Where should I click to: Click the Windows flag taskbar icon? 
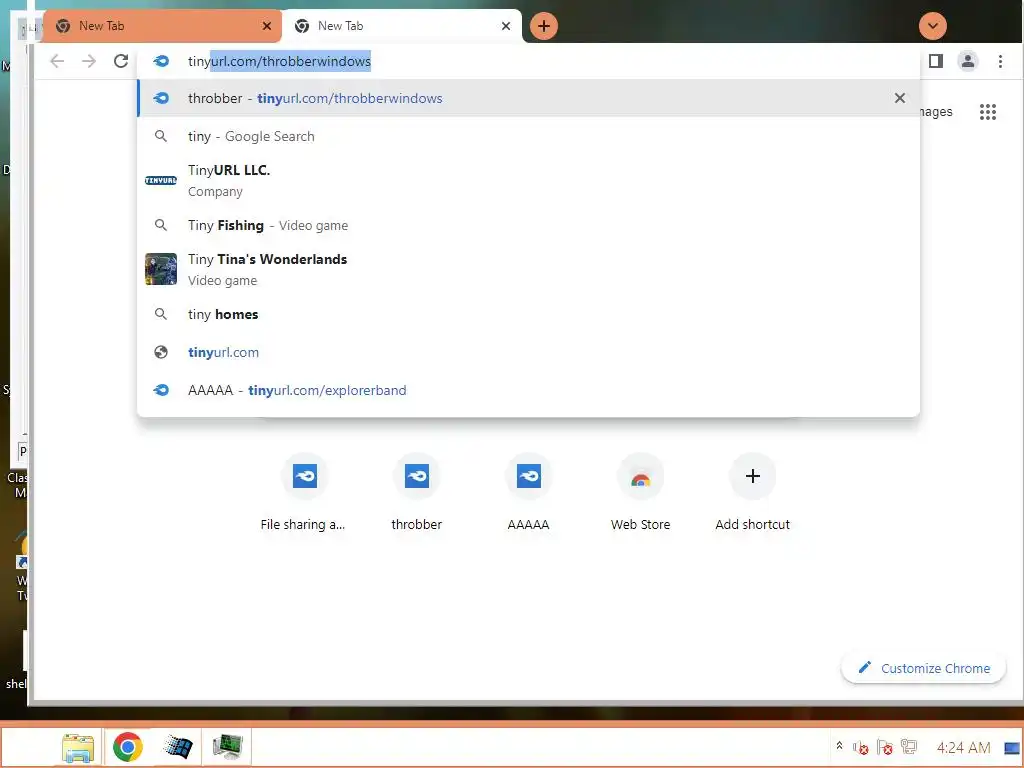(177, 747)
